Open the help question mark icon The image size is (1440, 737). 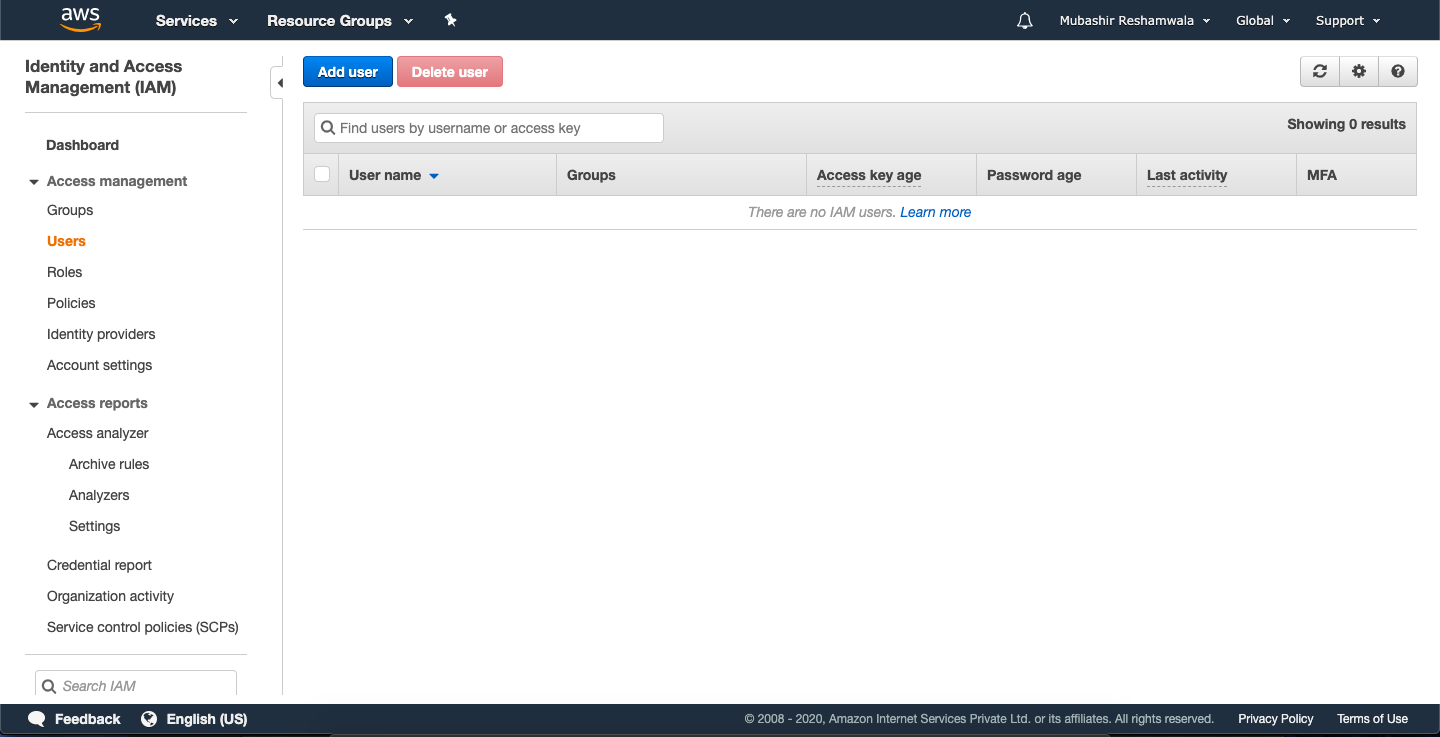pyautogui.click(x=1398, y=71)
